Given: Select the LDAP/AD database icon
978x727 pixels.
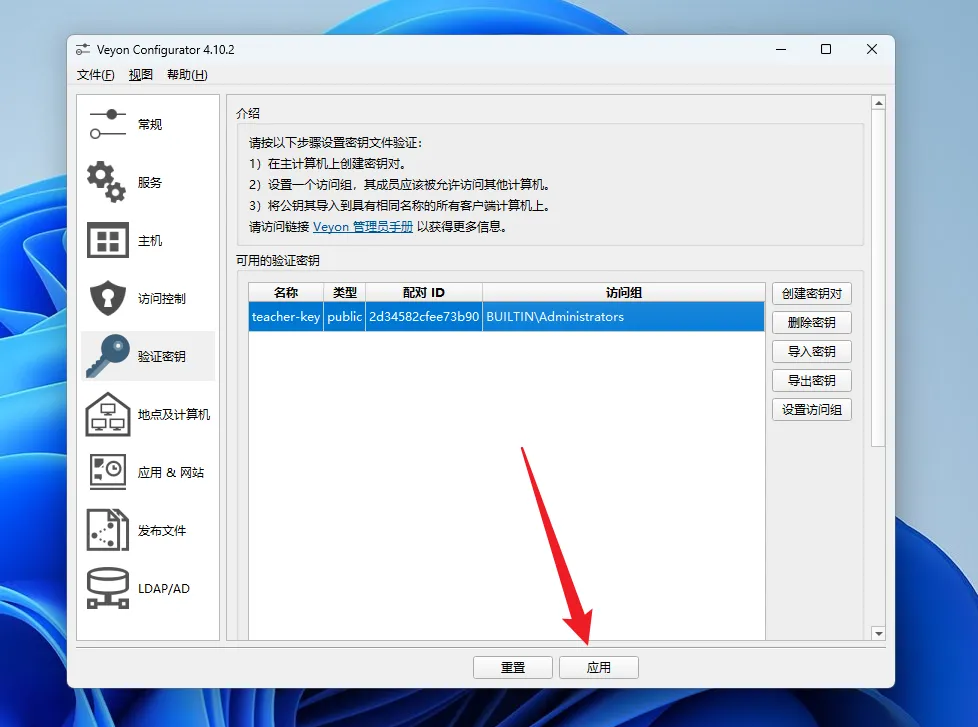Looking at the screenshot, I should click(x=108, y=588).
